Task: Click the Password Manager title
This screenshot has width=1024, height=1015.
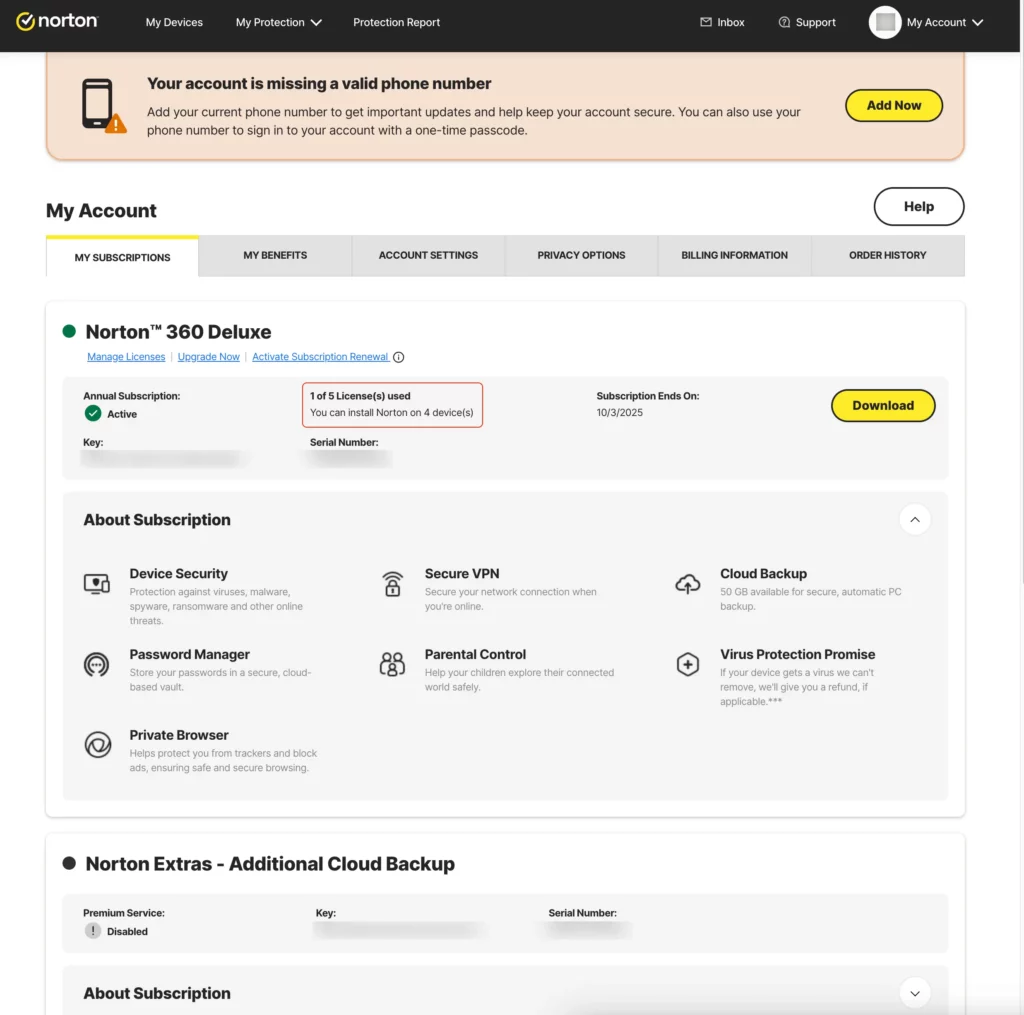Action: click(x=189, y=654)
